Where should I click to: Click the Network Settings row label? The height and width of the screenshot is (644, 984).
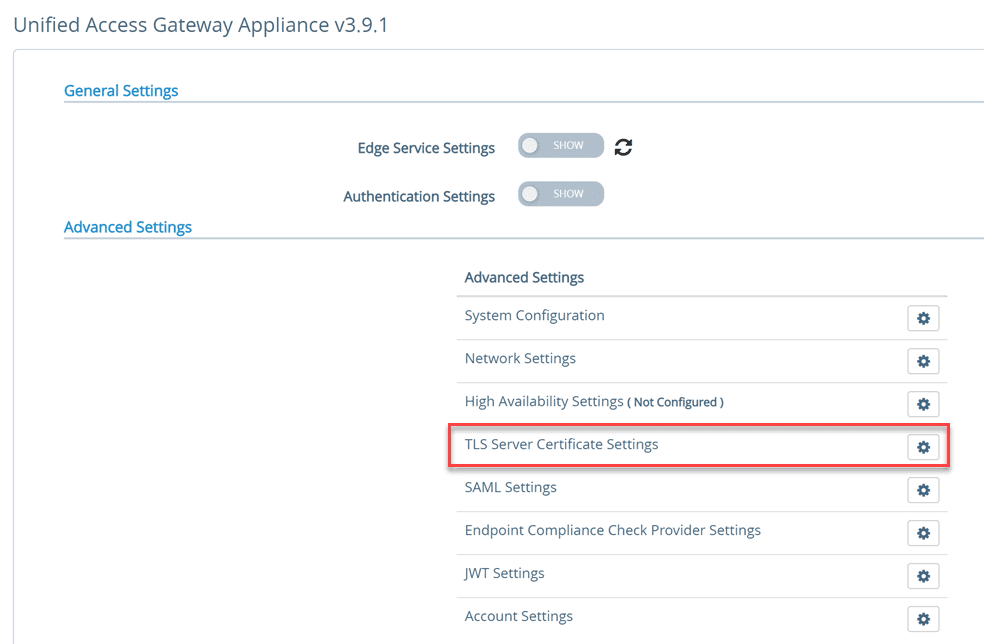point(520,358)
